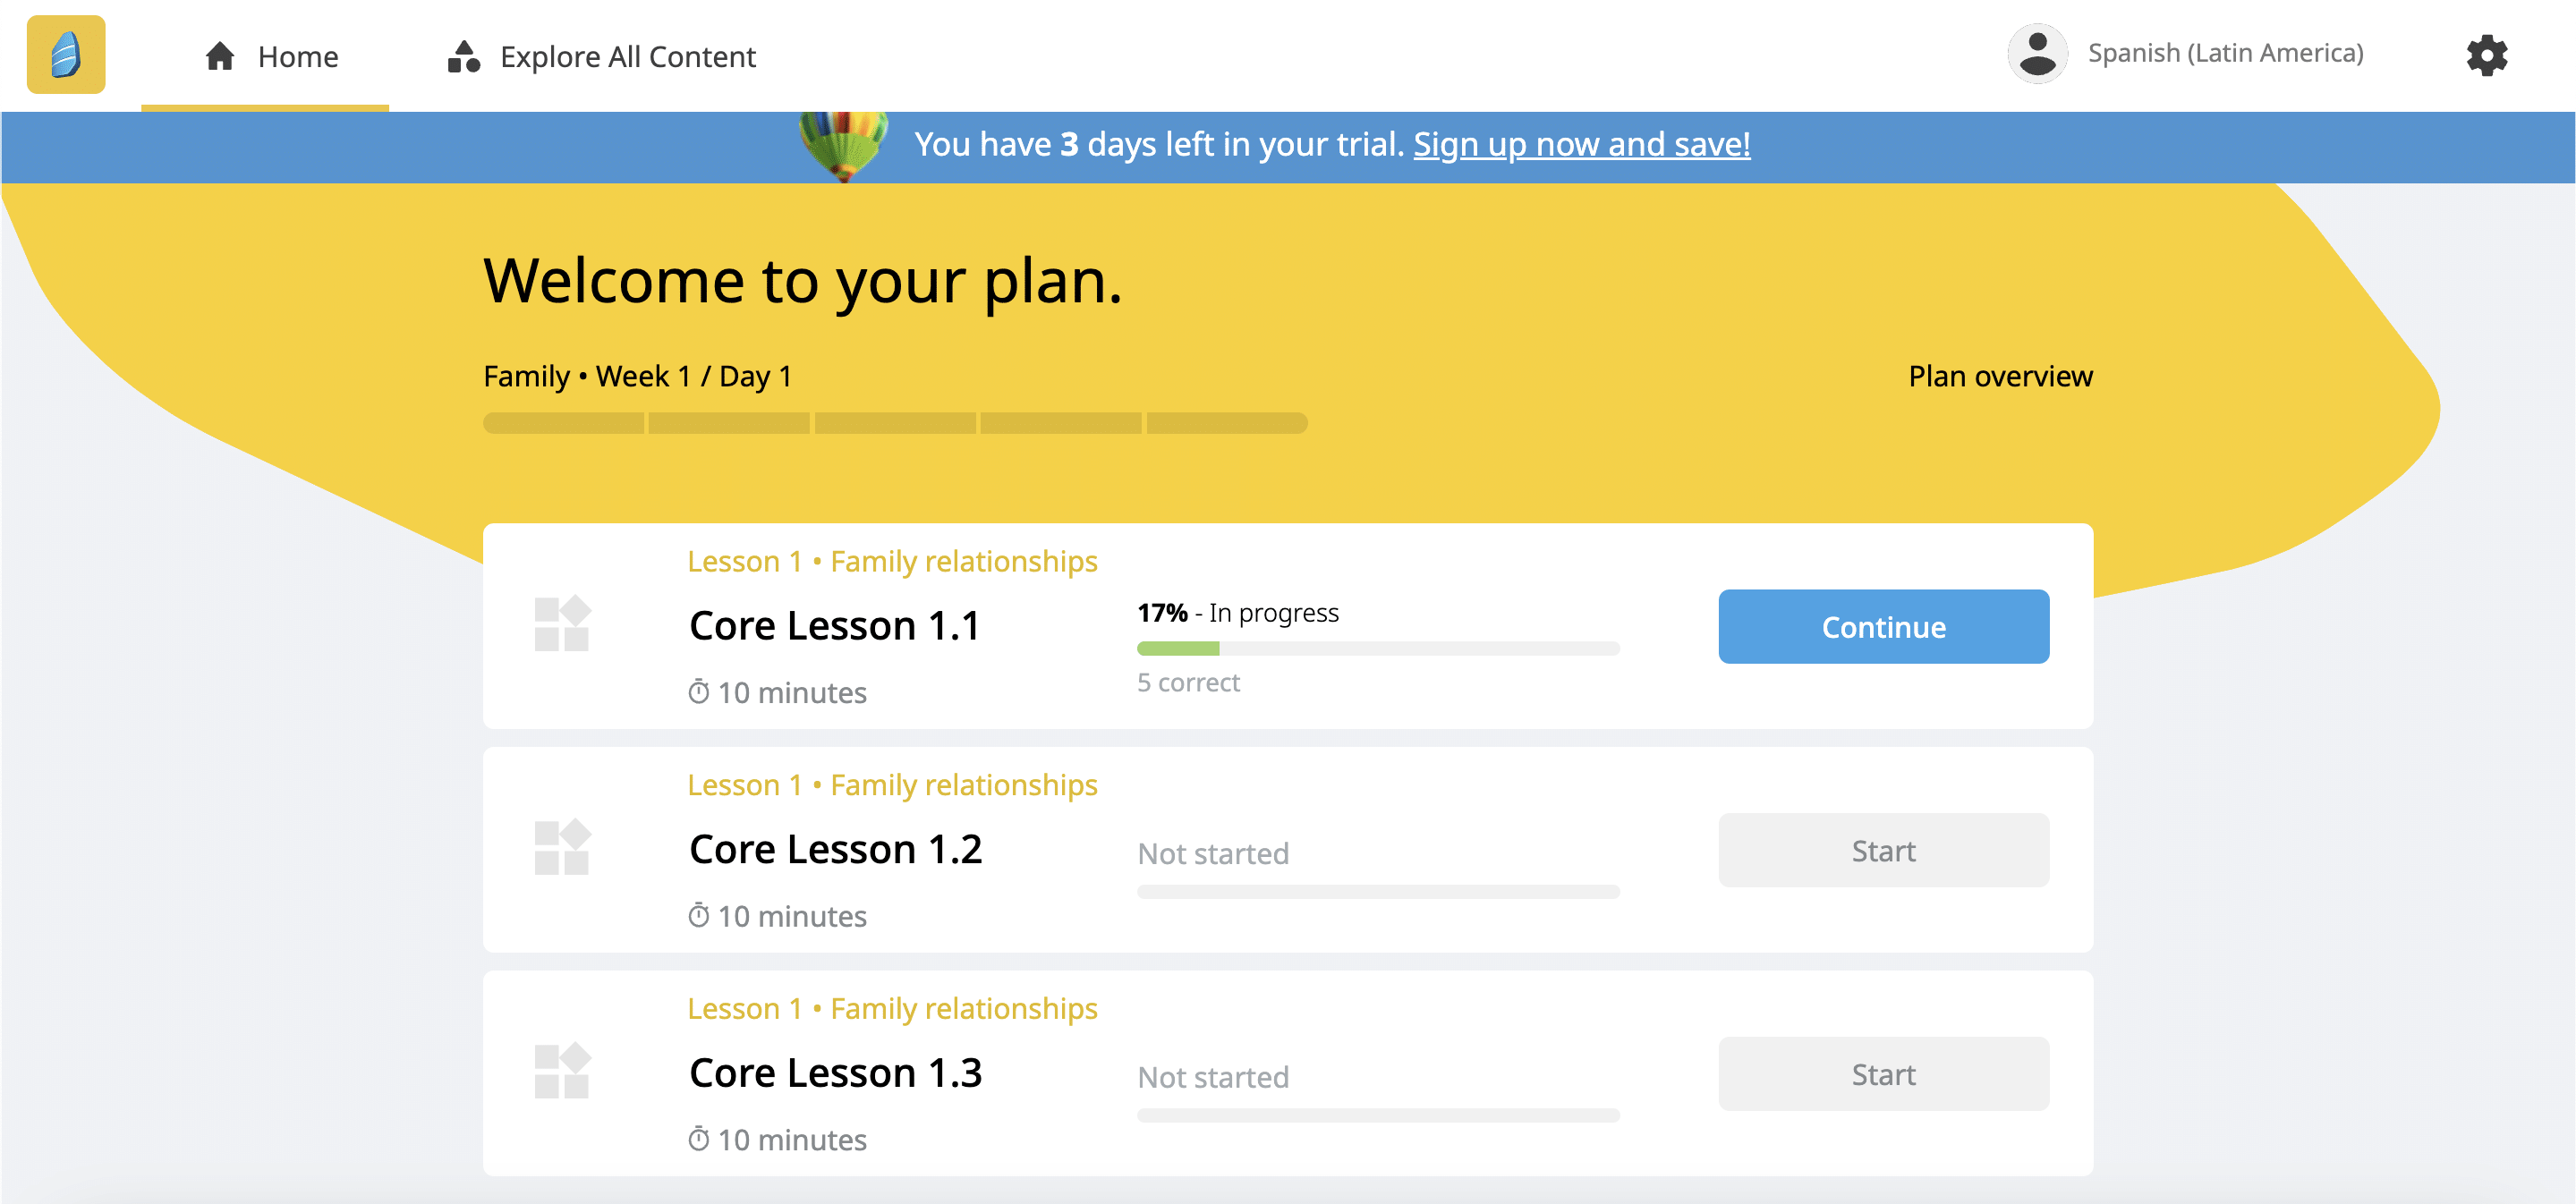Image resolution: width=2576 pixels, height=1204 pixels.
Task: Click the Rosetta Stone logo icon
Action: pos(65,55)
